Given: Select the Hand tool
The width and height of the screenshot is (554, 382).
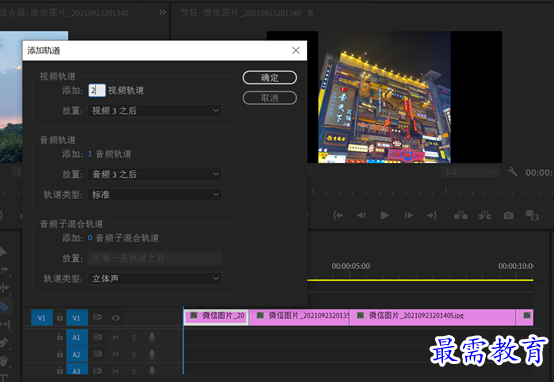Looking at the screenshot, I should pos(4,361).
